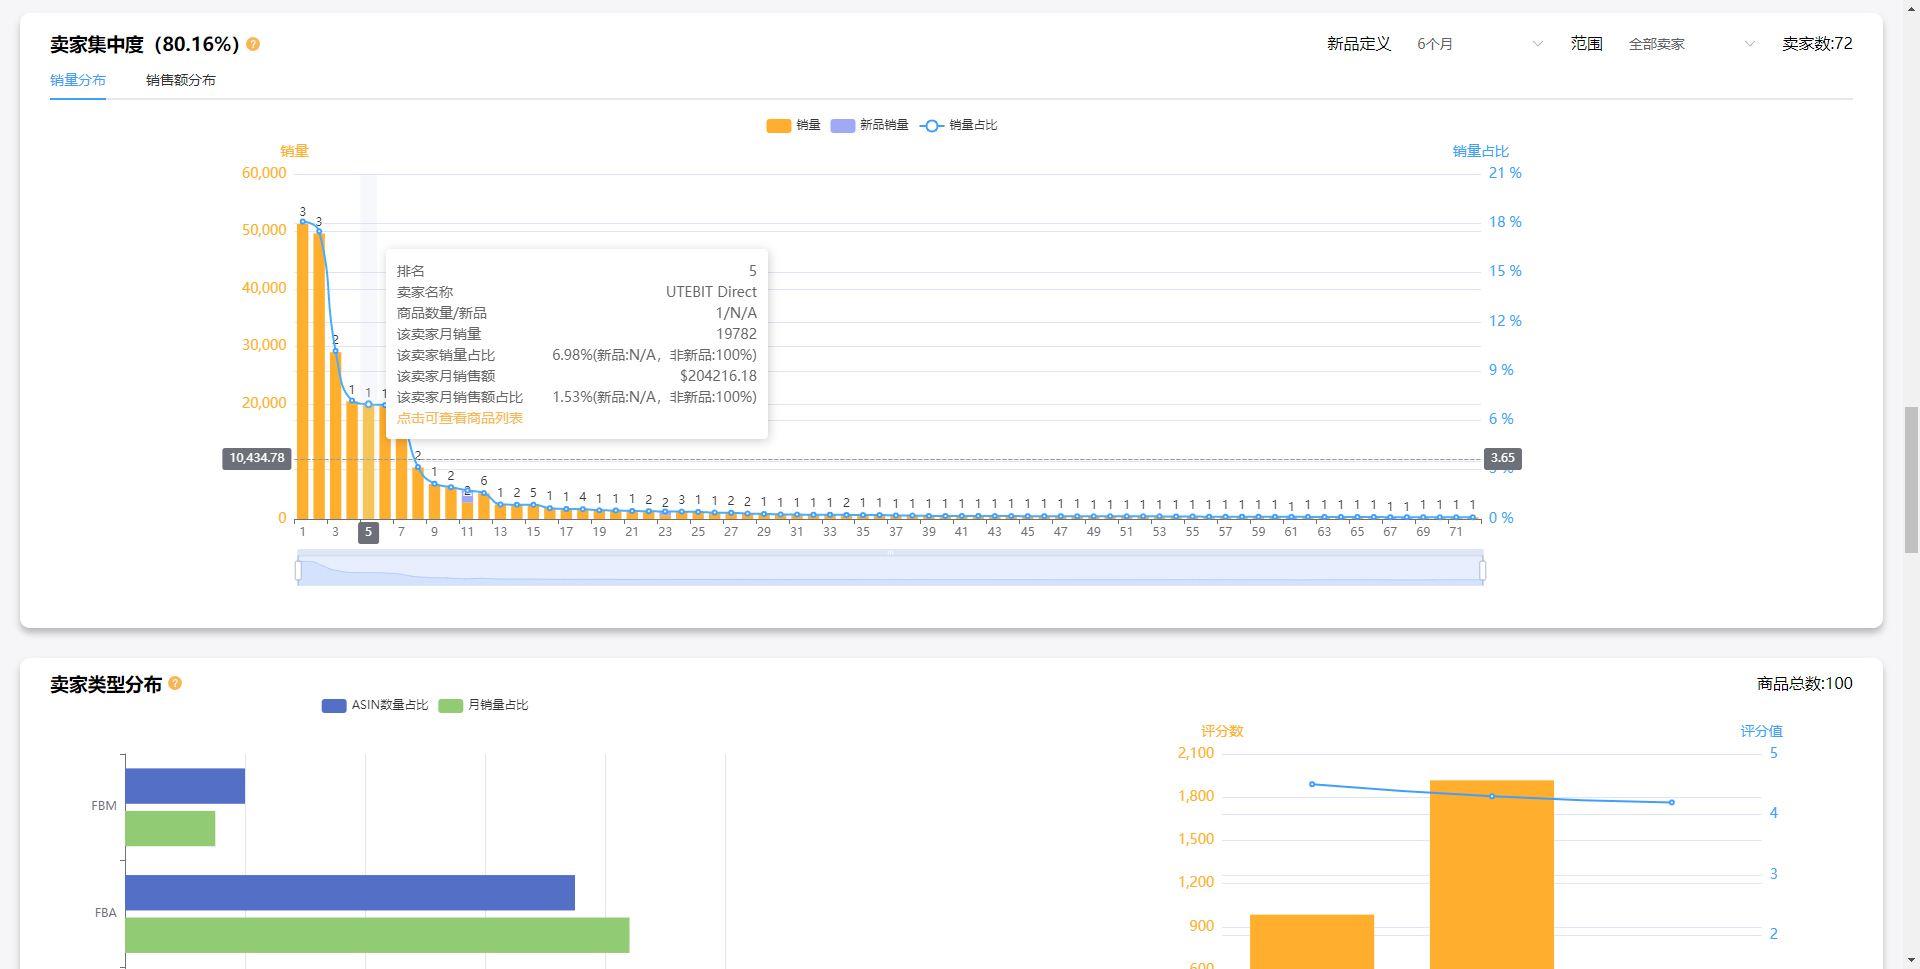Click the FBM axis label
Screen dimensions: 1920x969
point(104,806)
